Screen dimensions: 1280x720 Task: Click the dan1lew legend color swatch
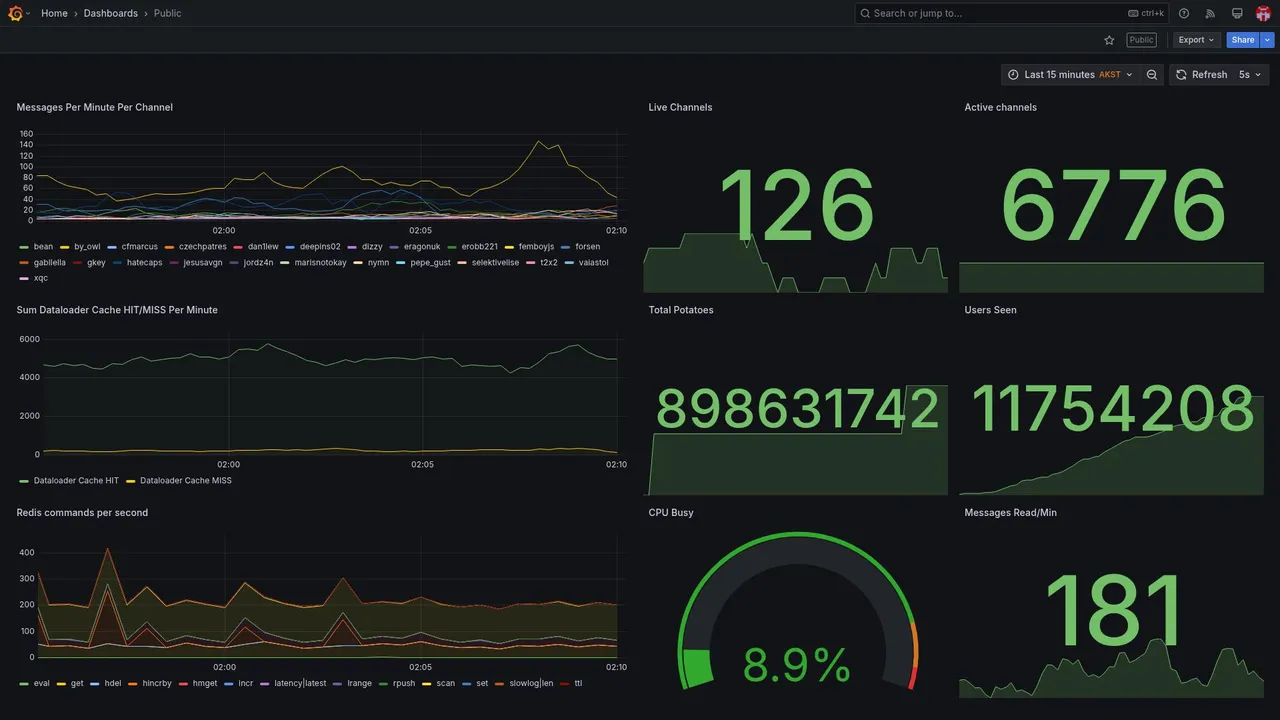238,247
